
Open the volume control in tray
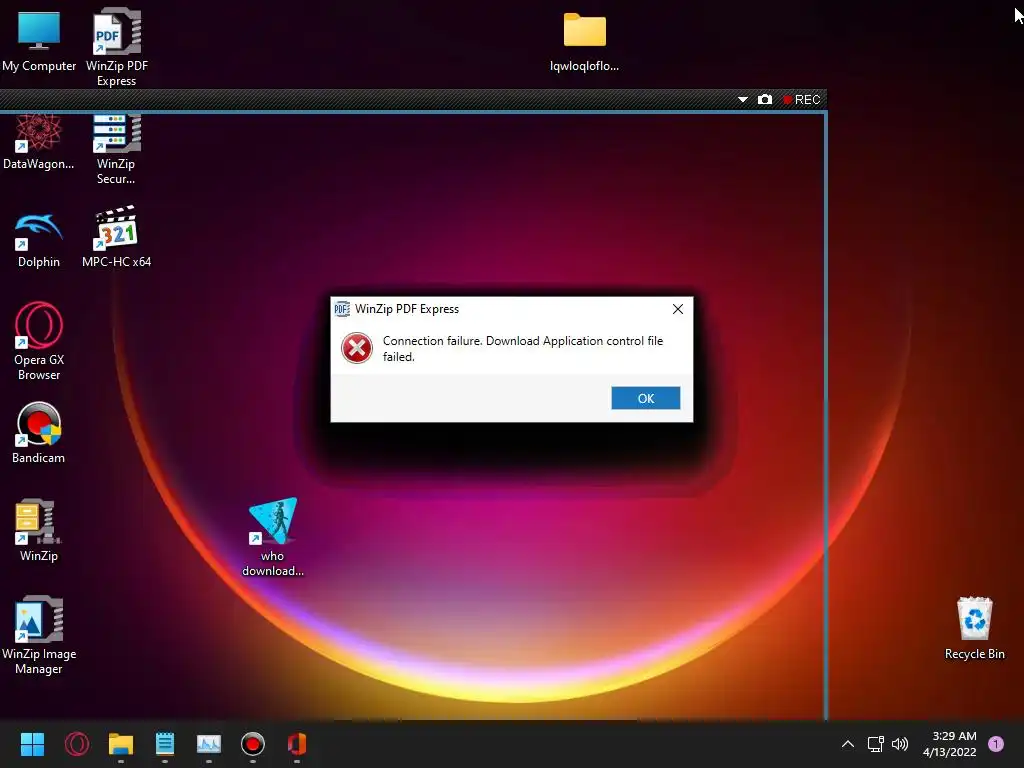click(900, 744)
